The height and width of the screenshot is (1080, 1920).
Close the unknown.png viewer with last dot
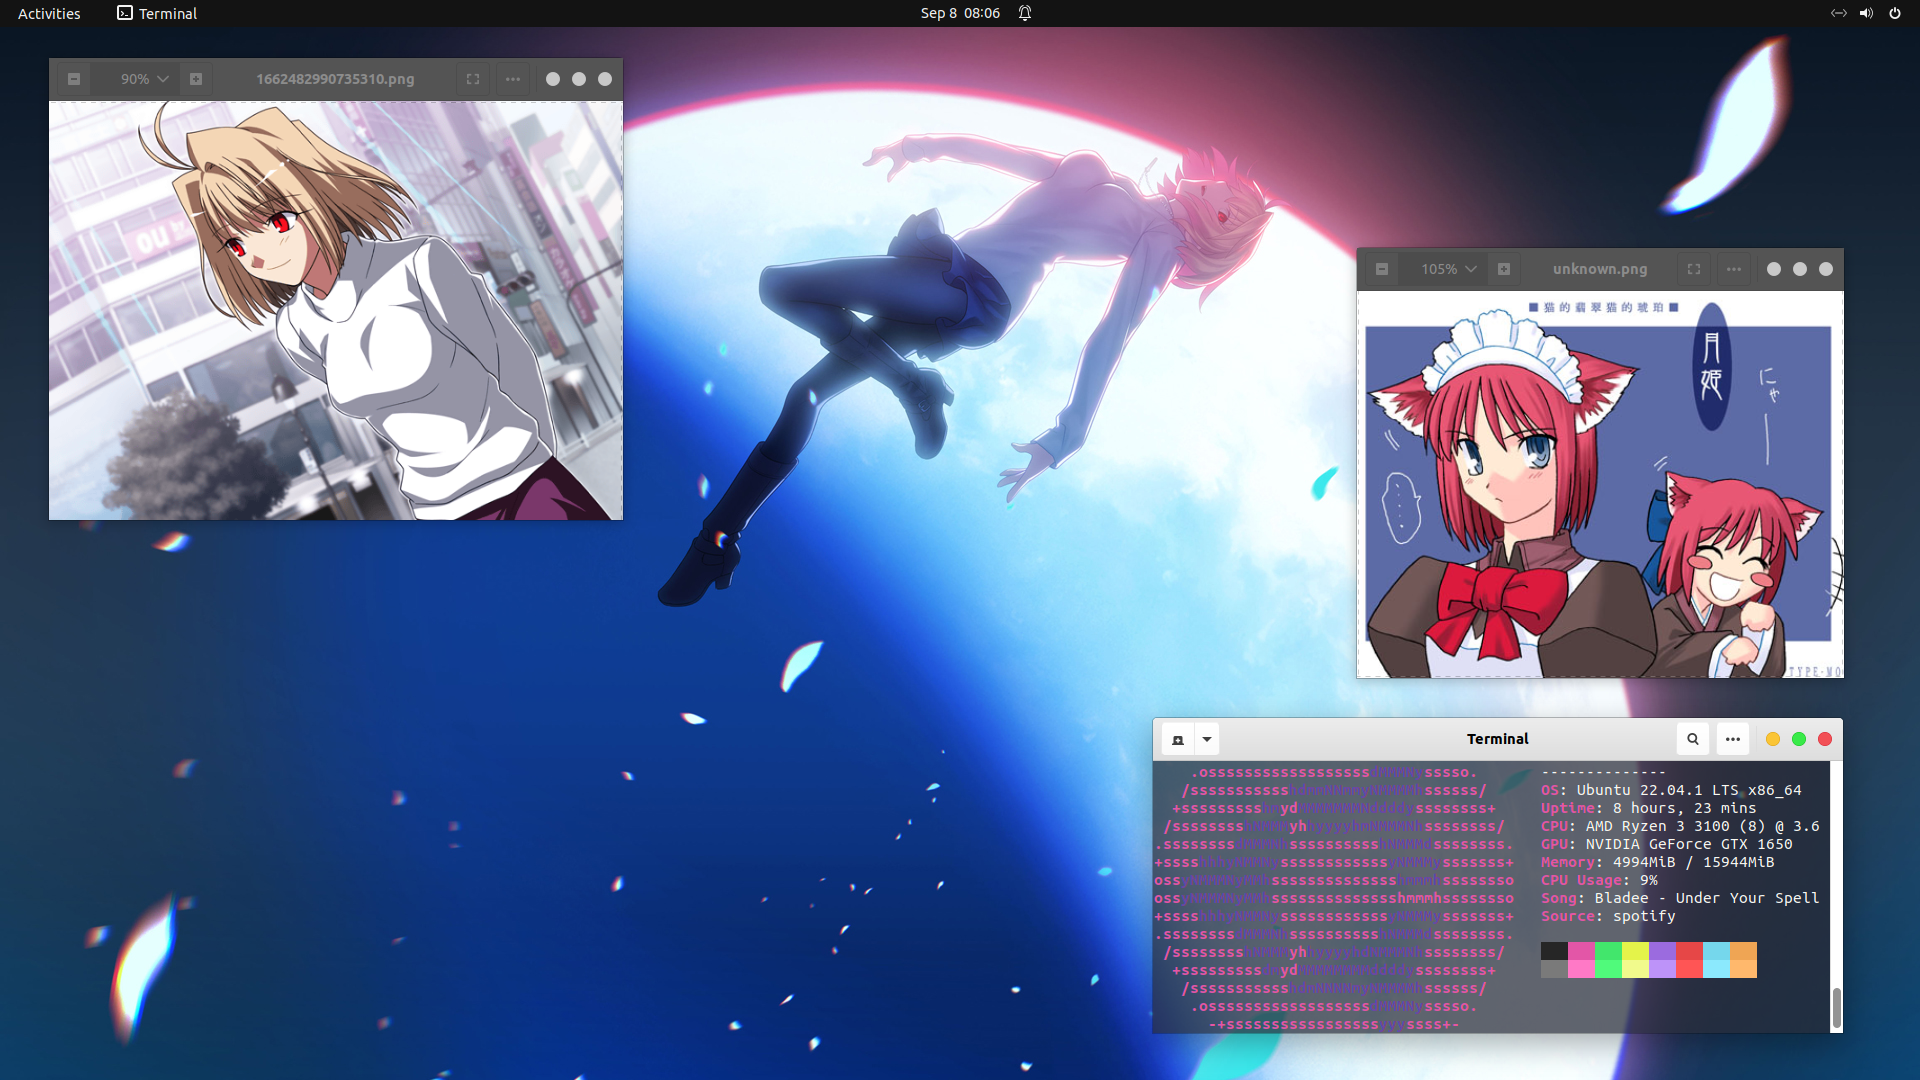point(1826,269)
